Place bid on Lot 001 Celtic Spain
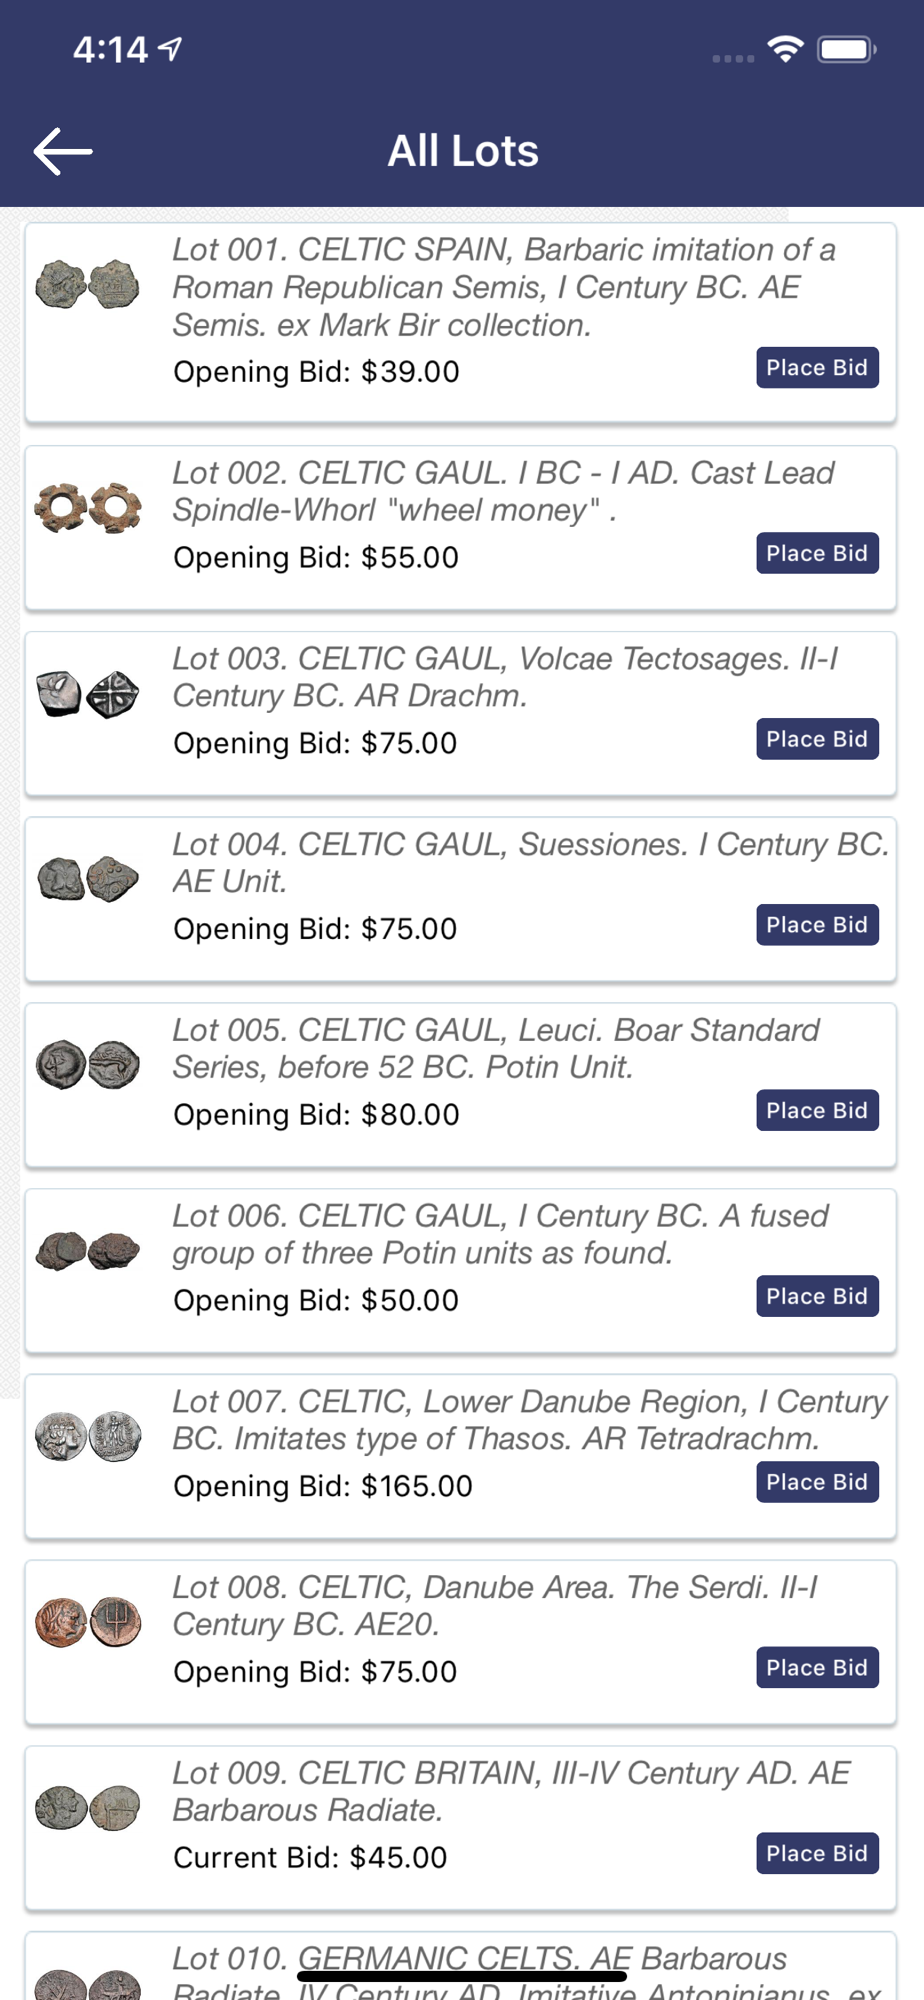This screenshot has height=2000, width=924. click(x=817, y=368)
